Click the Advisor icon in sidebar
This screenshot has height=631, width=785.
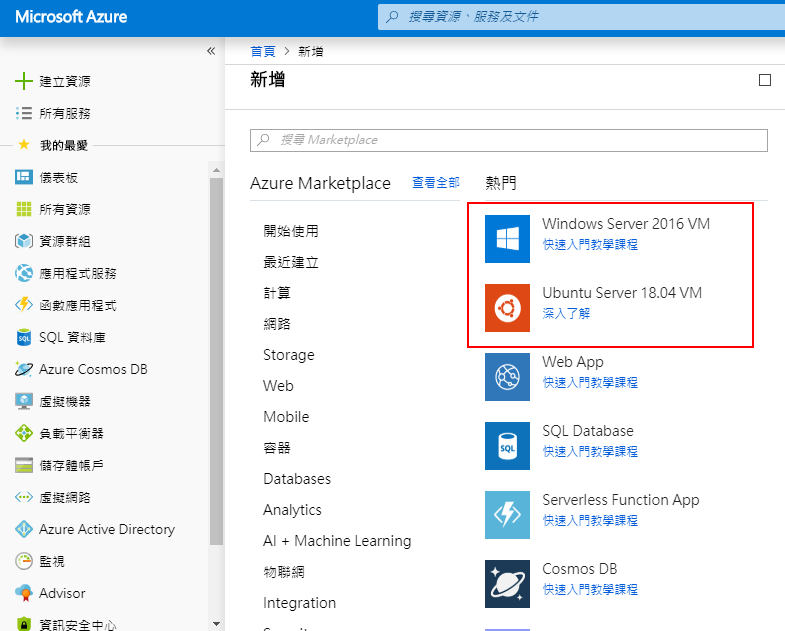[24, 593]
